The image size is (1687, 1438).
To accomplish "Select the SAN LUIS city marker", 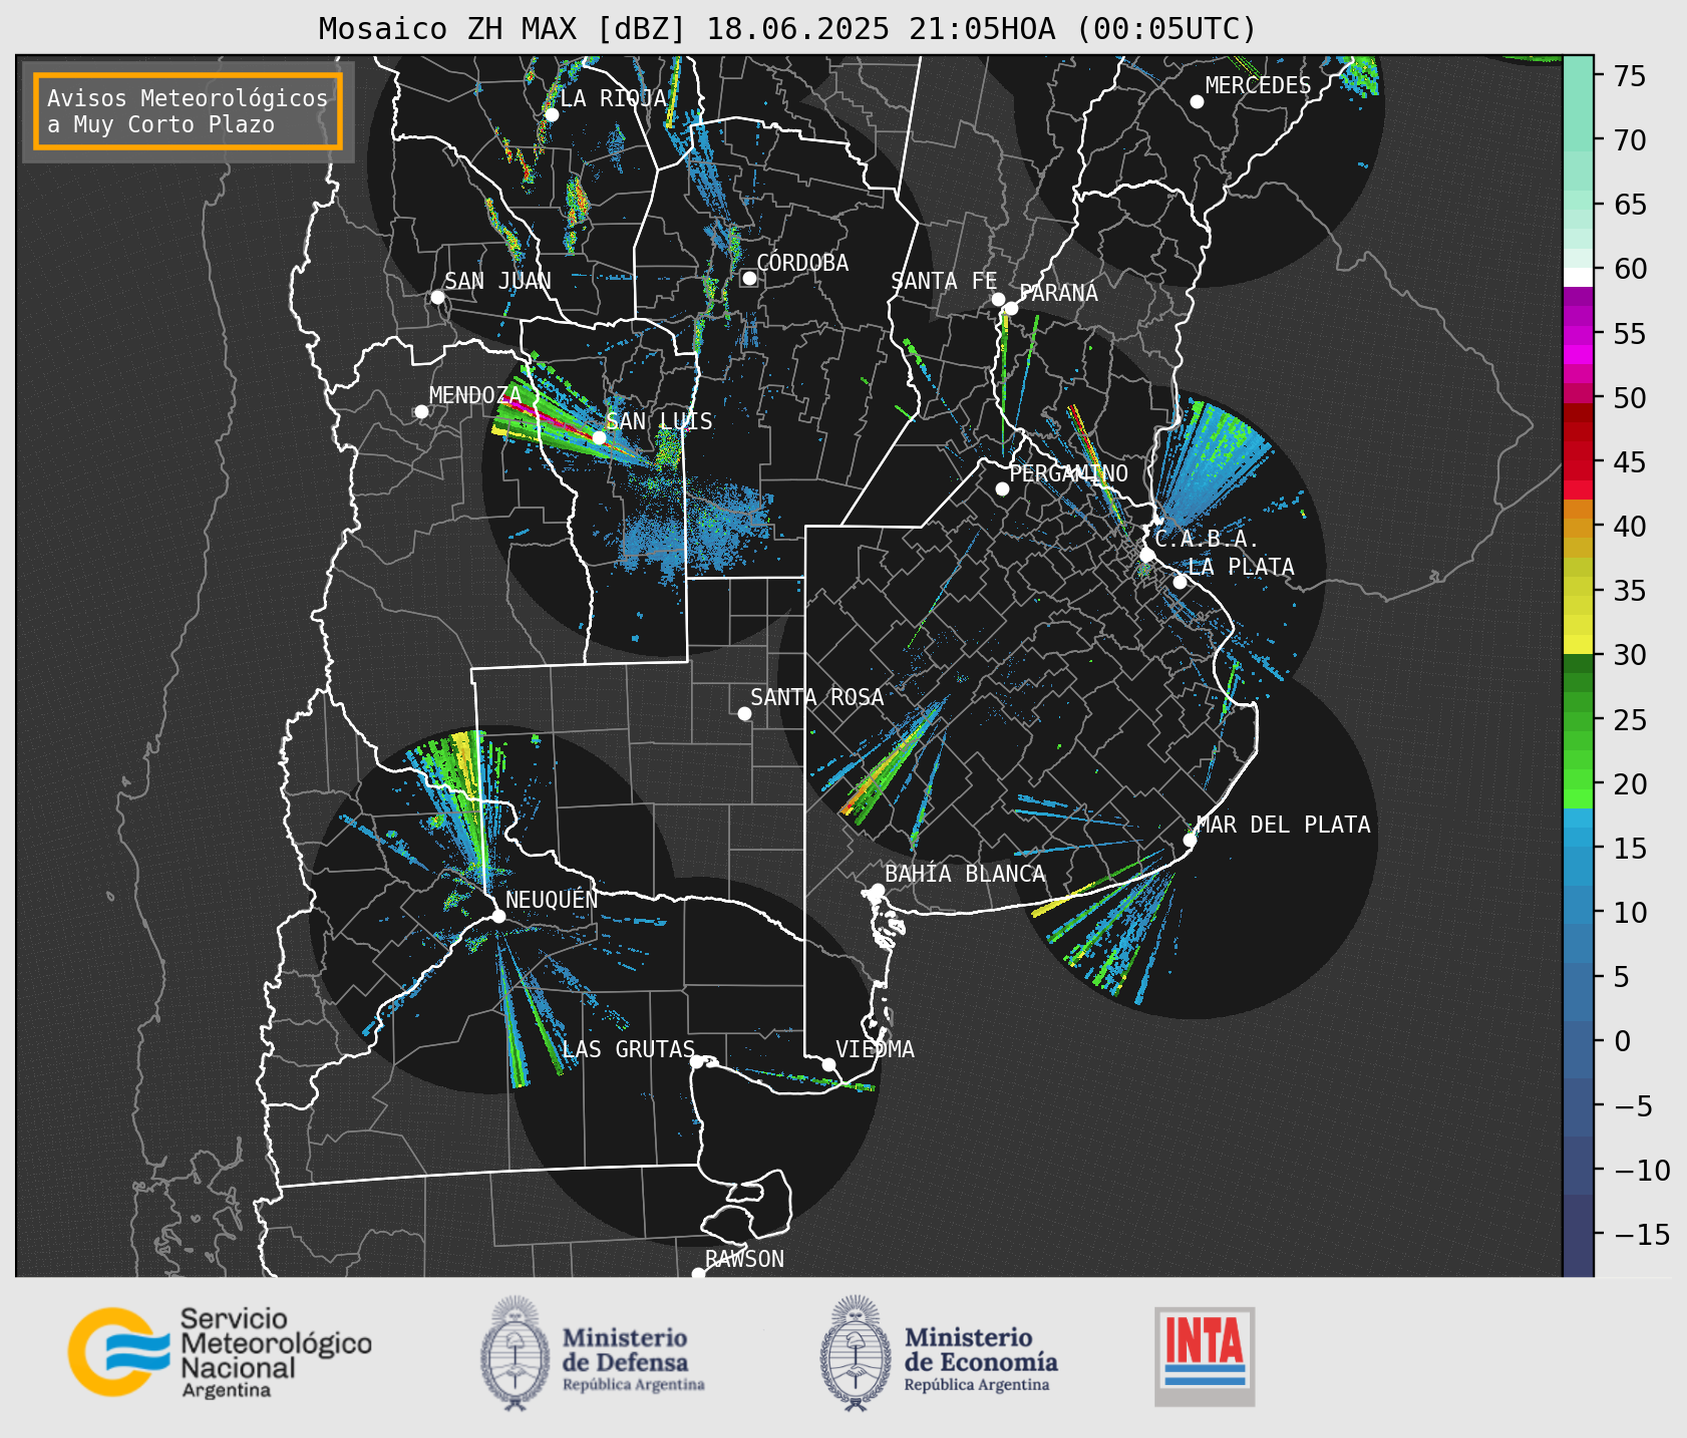I will click(x=599, y=437).
